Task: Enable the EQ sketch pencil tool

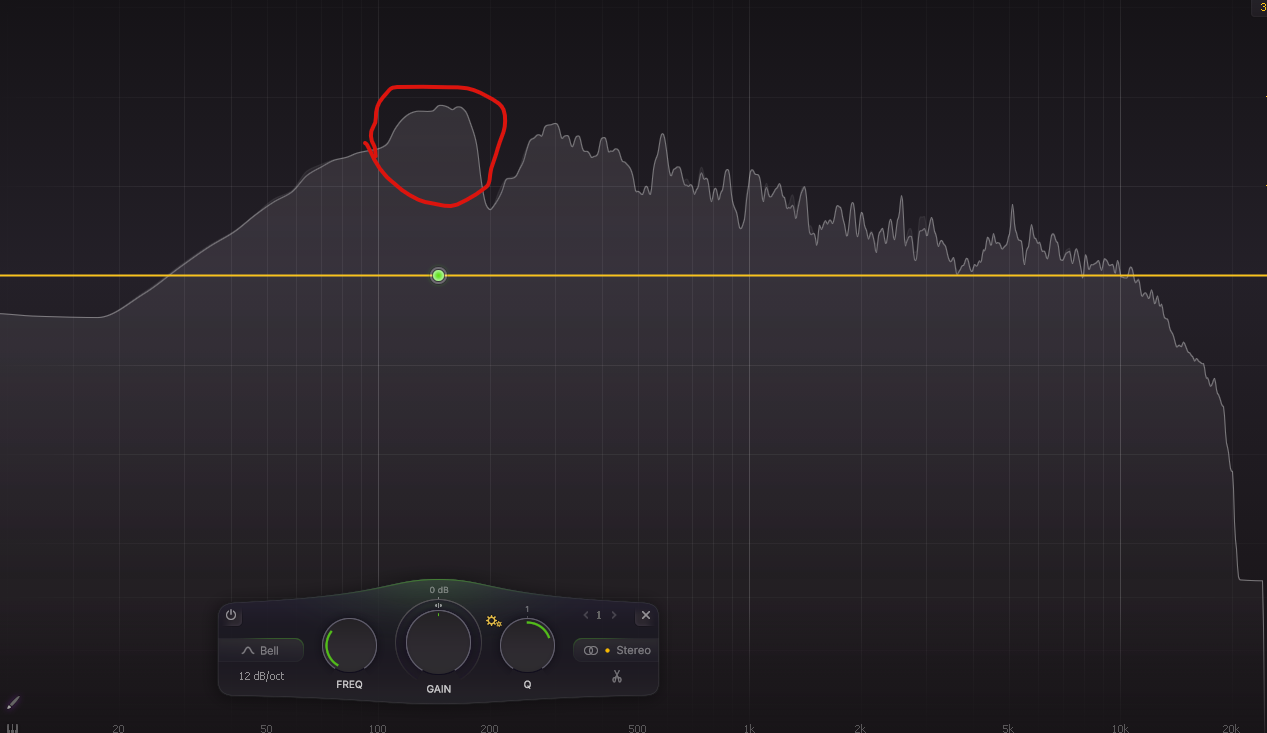Action: (x=13, y=702)
